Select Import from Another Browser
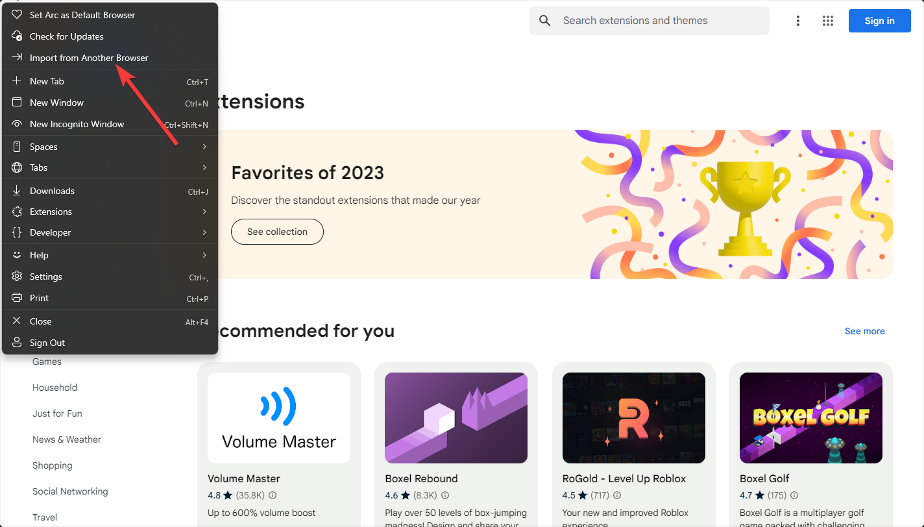 point(88,58)
